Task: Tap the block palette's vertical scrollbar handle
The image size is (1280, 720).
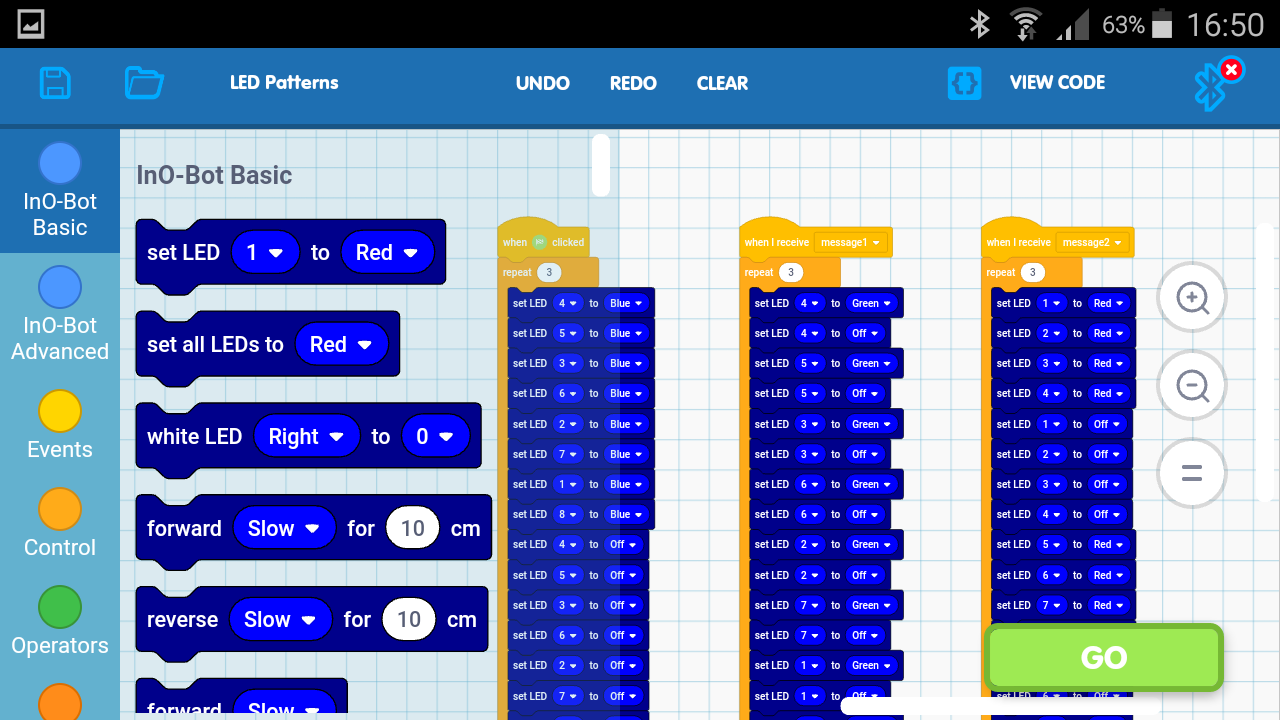Action: pos(601,165)
